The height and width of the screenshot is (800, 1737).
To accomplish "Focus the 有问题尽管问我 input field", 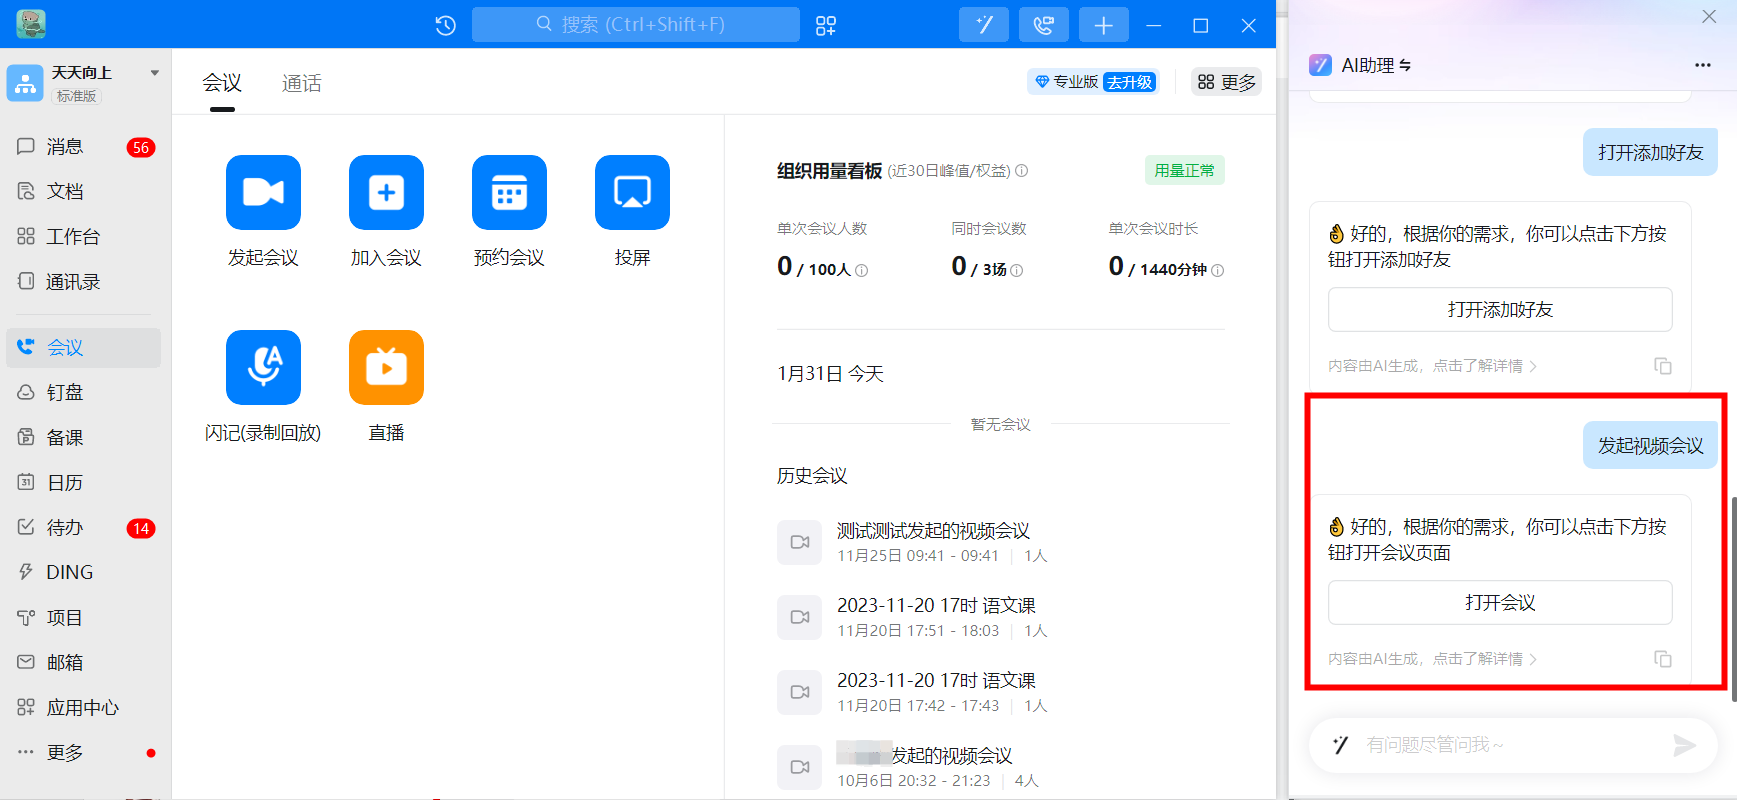I will (1512, 745).
